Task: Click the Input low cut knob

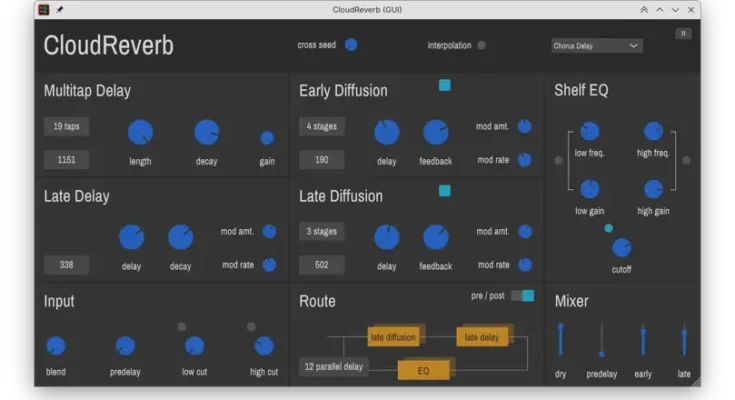Action: [x=195, y=346]
